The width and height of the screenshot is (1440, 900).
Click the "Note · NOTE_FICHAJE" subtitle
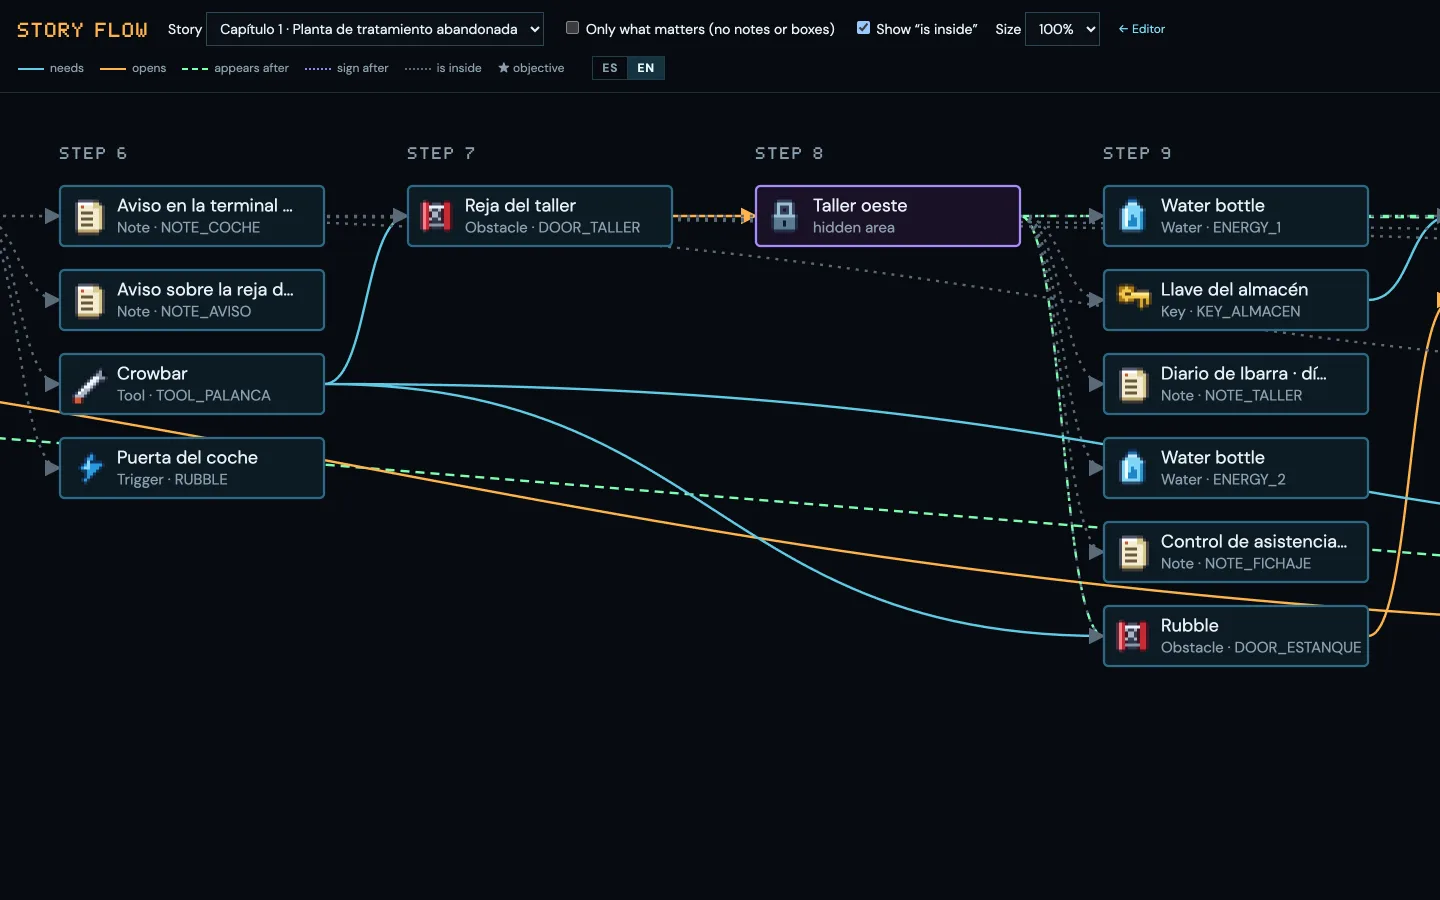click(1236, 564)
